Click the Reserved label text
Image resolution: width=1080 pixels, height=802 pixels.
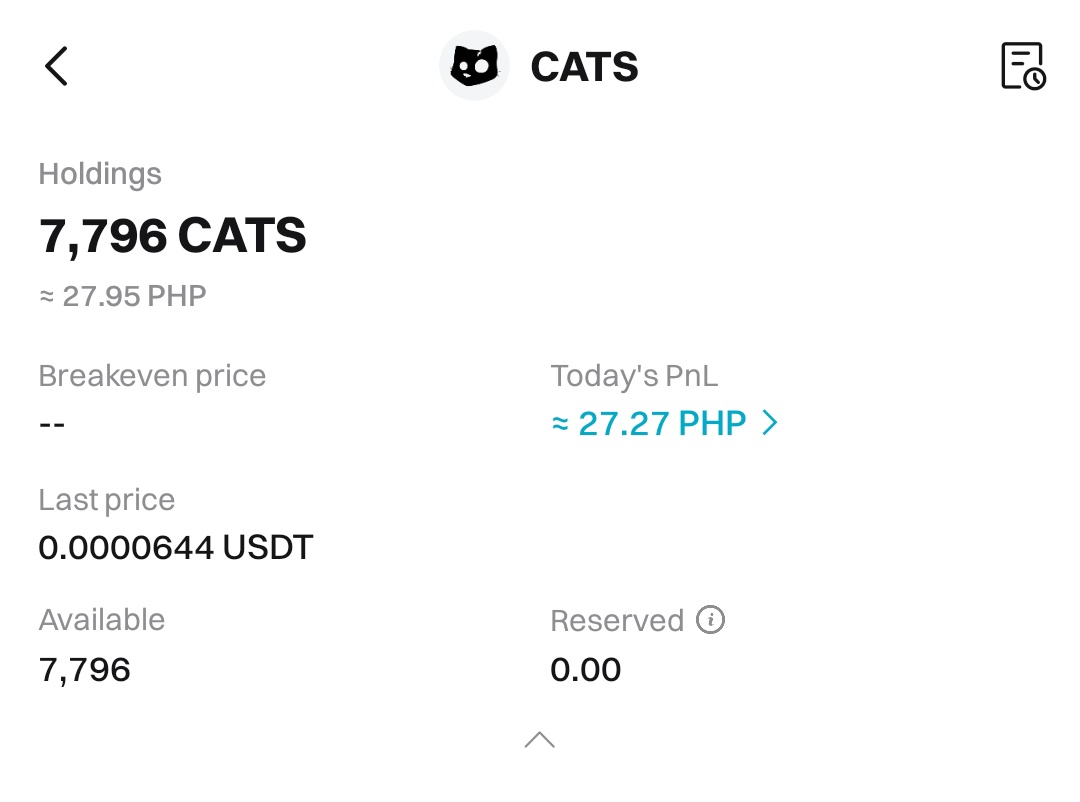pyautogui.click(x=616, y=621)
